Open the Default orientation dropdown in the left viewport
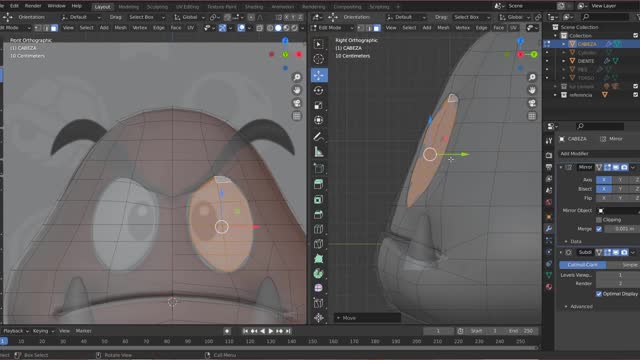 pyautogui.click(x=81, y=17)
